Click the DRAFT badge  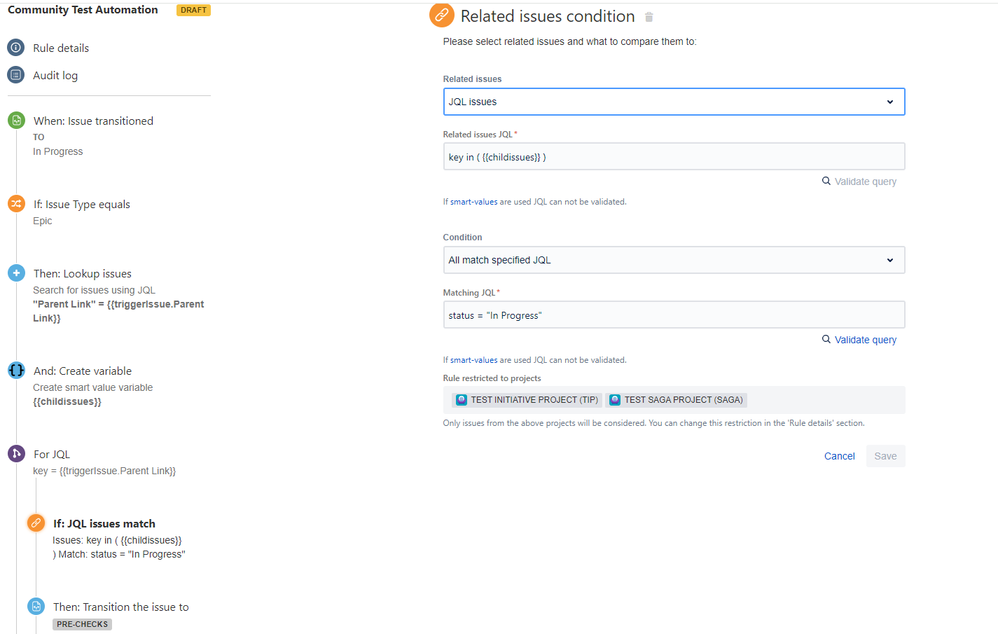193,10
